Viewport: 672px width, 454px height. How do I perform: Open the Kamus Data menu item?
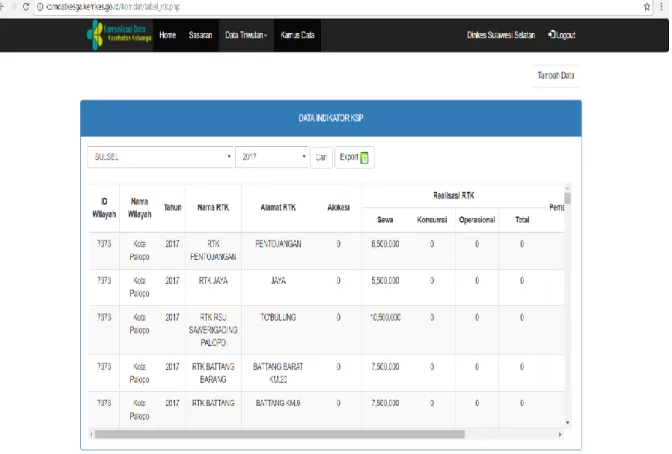point(297,35)
